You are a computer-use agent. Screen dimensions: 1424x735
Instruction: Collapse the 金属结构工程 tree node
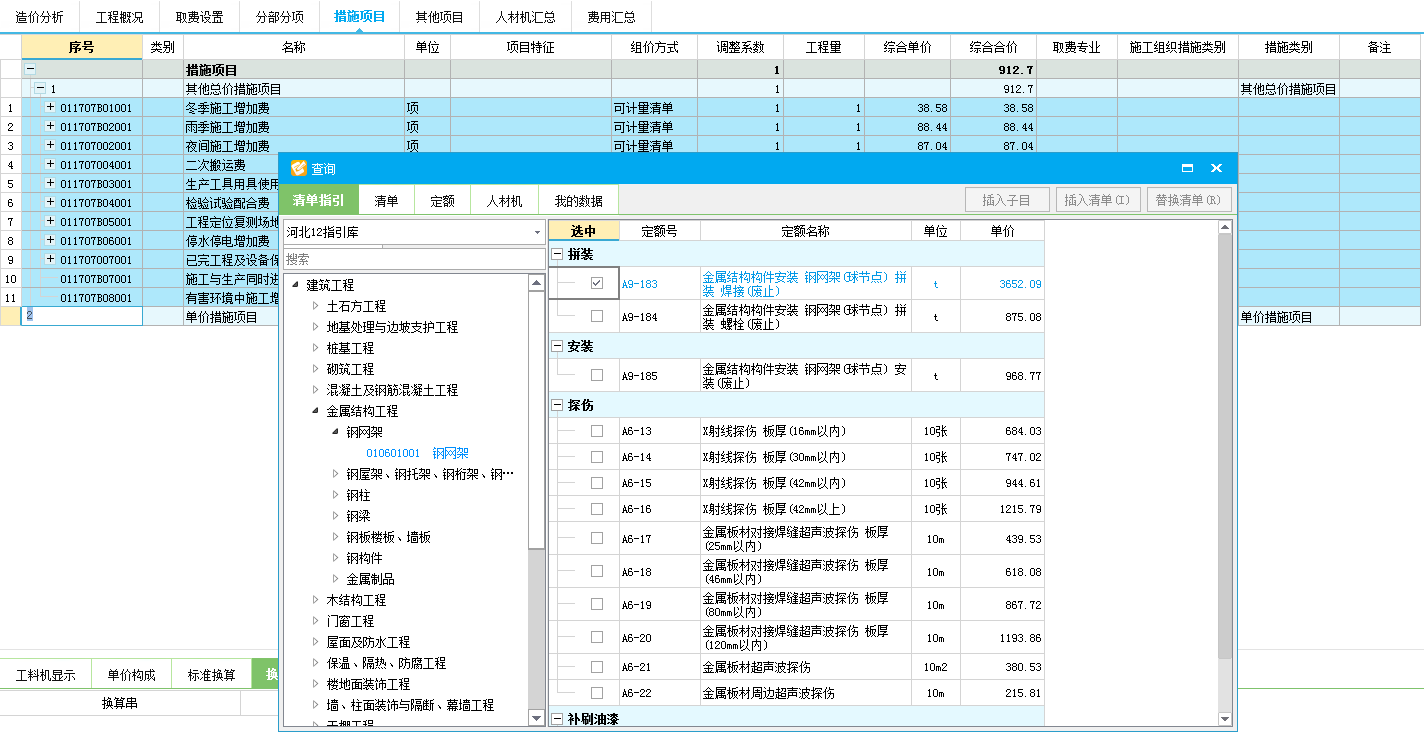pyautogui.click(x=316, y=411)
